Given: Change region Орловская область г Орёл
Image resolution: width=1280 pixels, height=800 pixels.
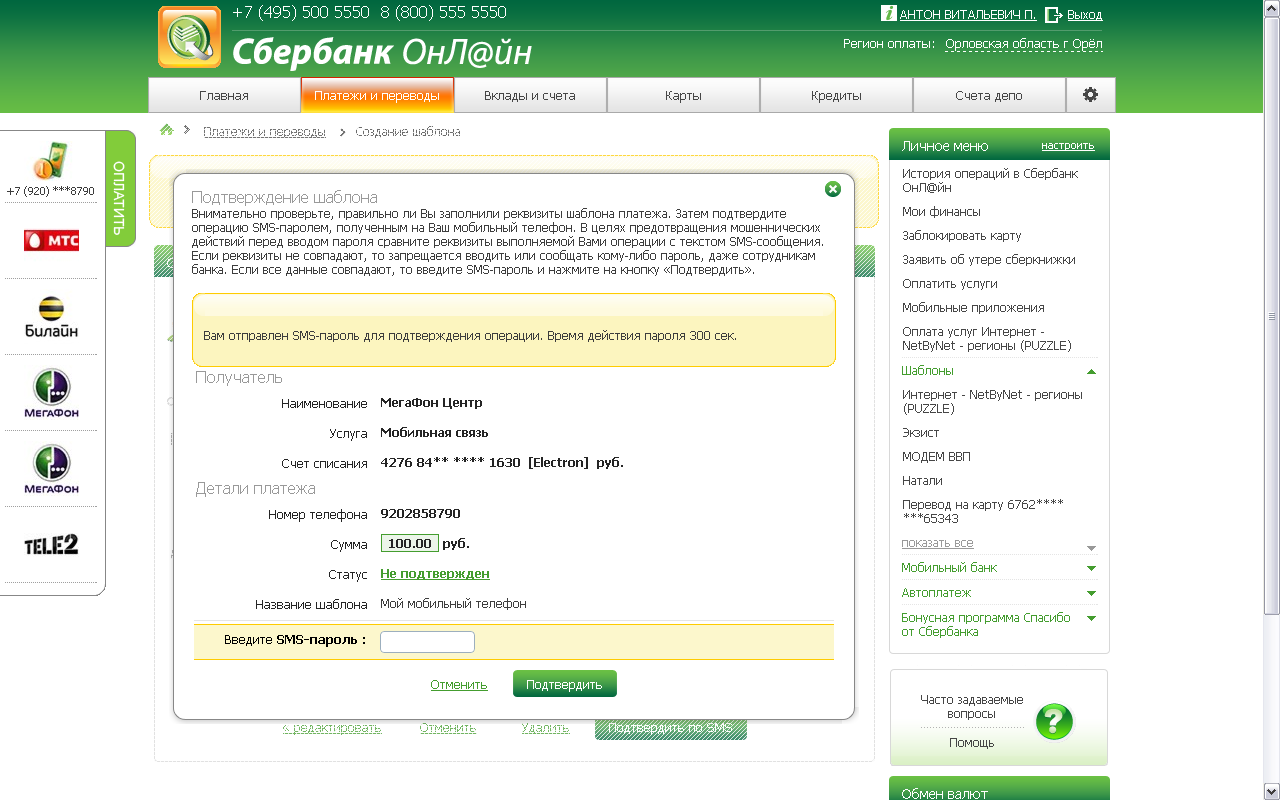Looking at the screenshot, I should (x=1024, y=44).
